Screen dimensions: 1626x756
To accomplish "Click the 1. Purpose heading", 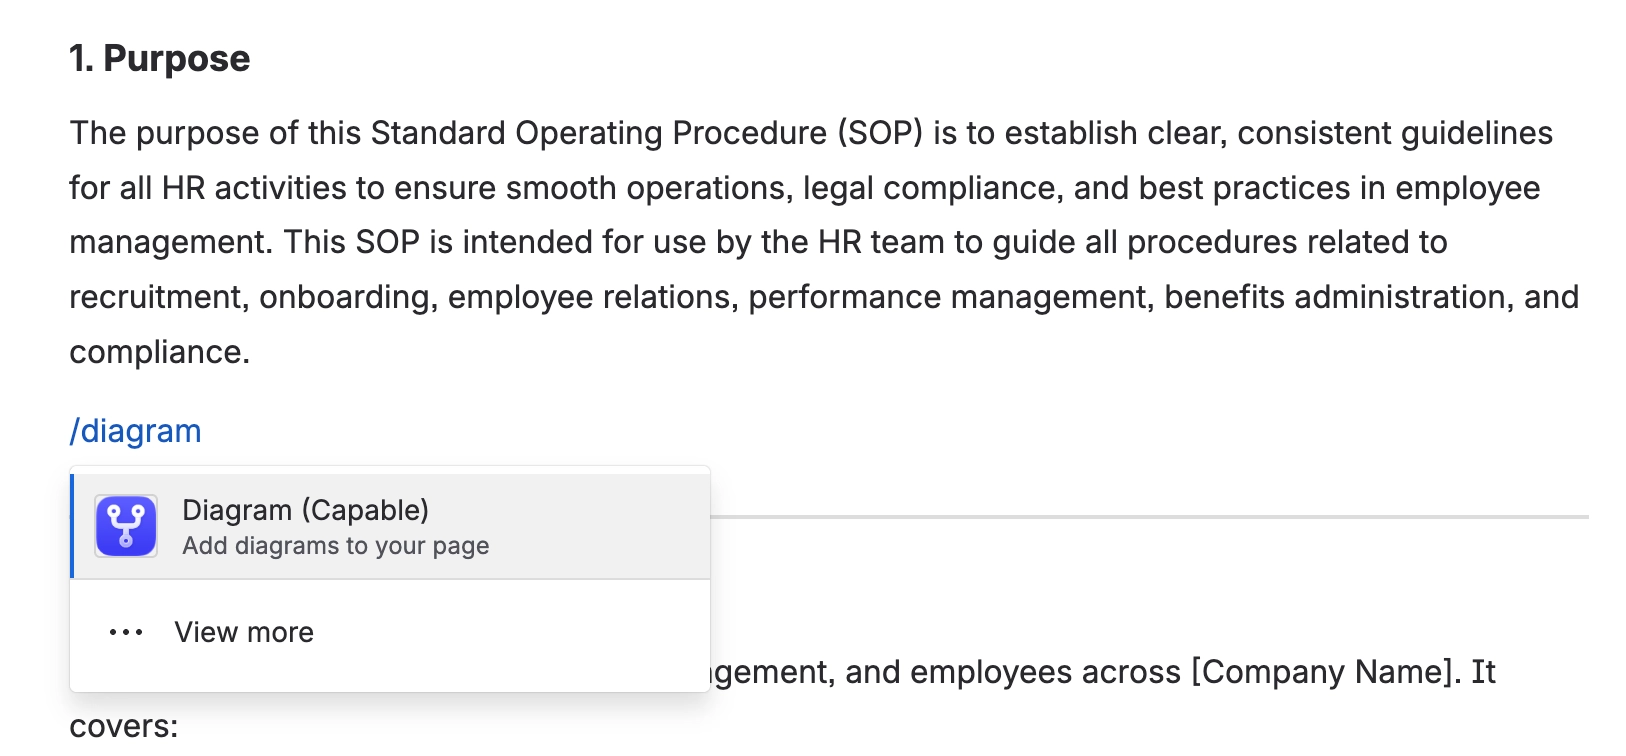I will pyautogui.click(x=160, y=58).
